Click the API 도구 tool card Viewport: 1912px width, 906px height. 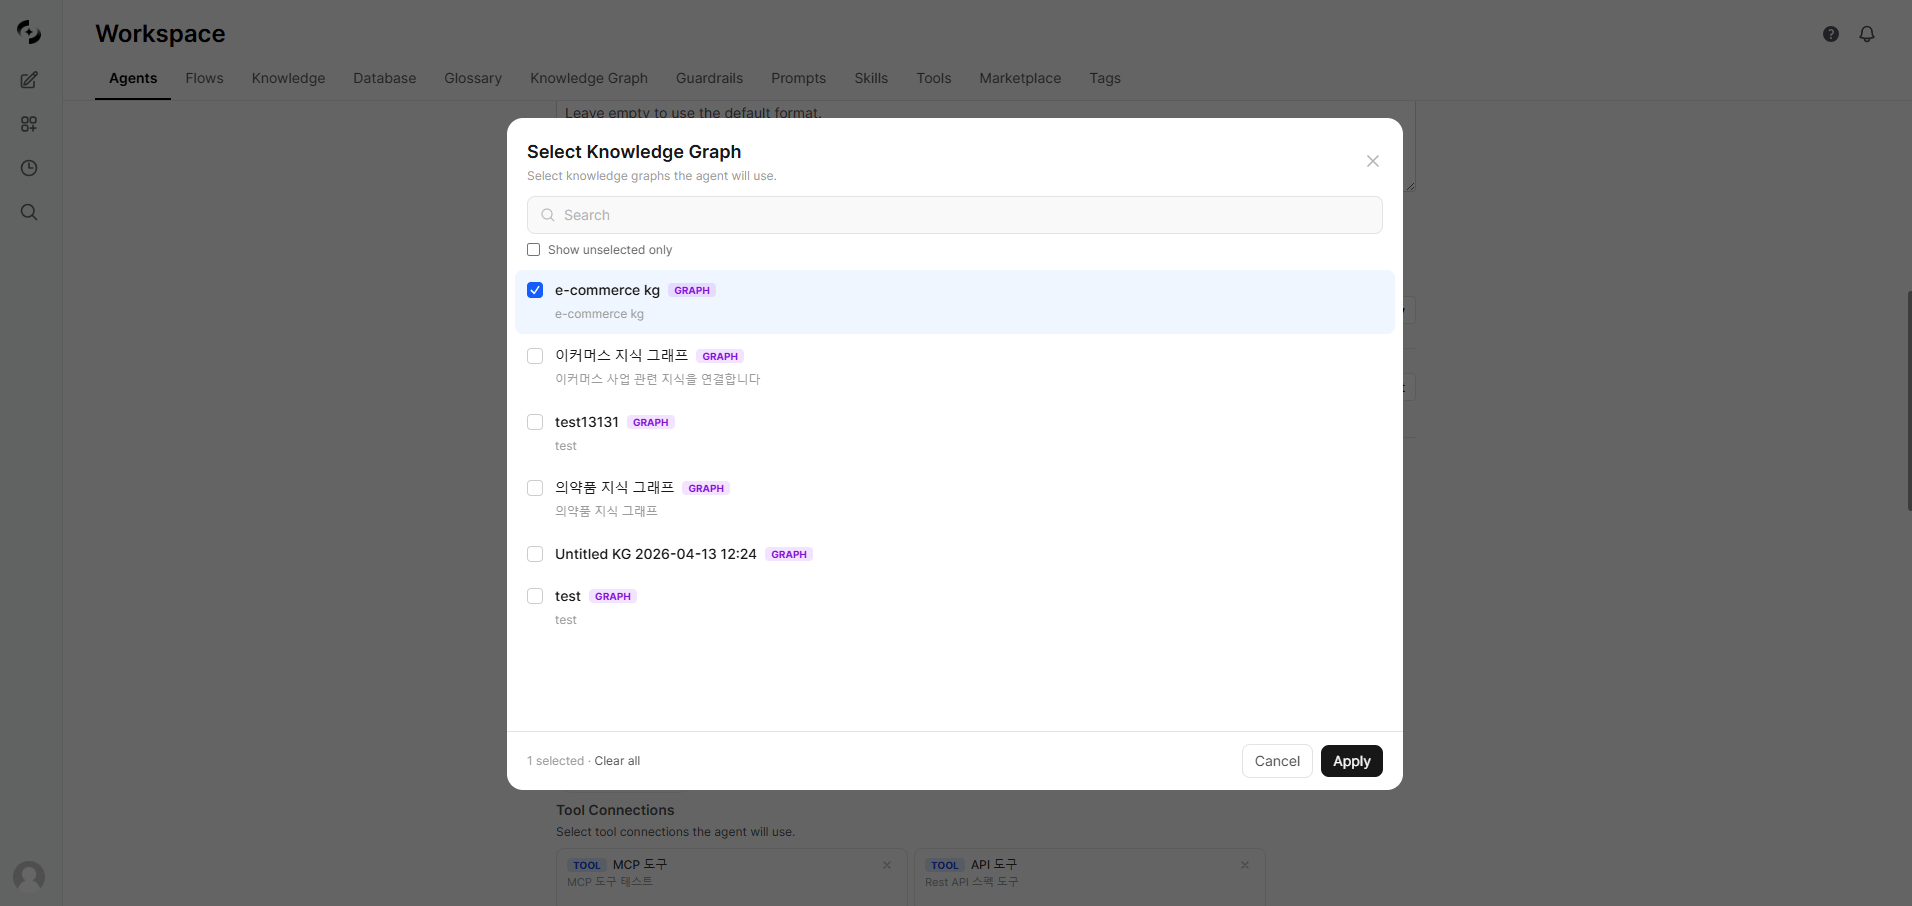[1090, 877]
